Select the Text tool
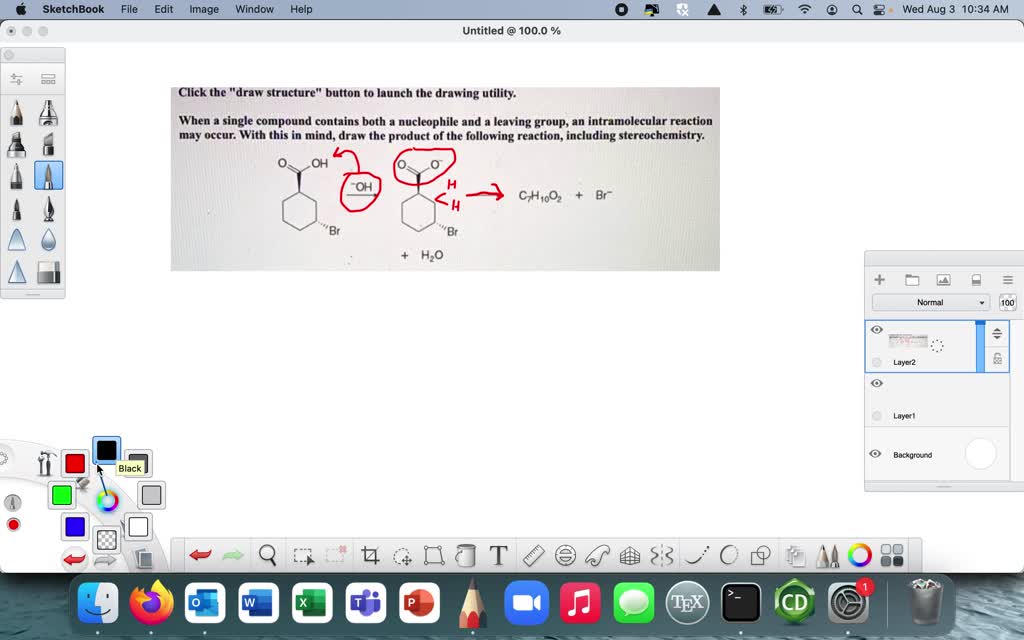1024x640 pixels. pos(499,554)
